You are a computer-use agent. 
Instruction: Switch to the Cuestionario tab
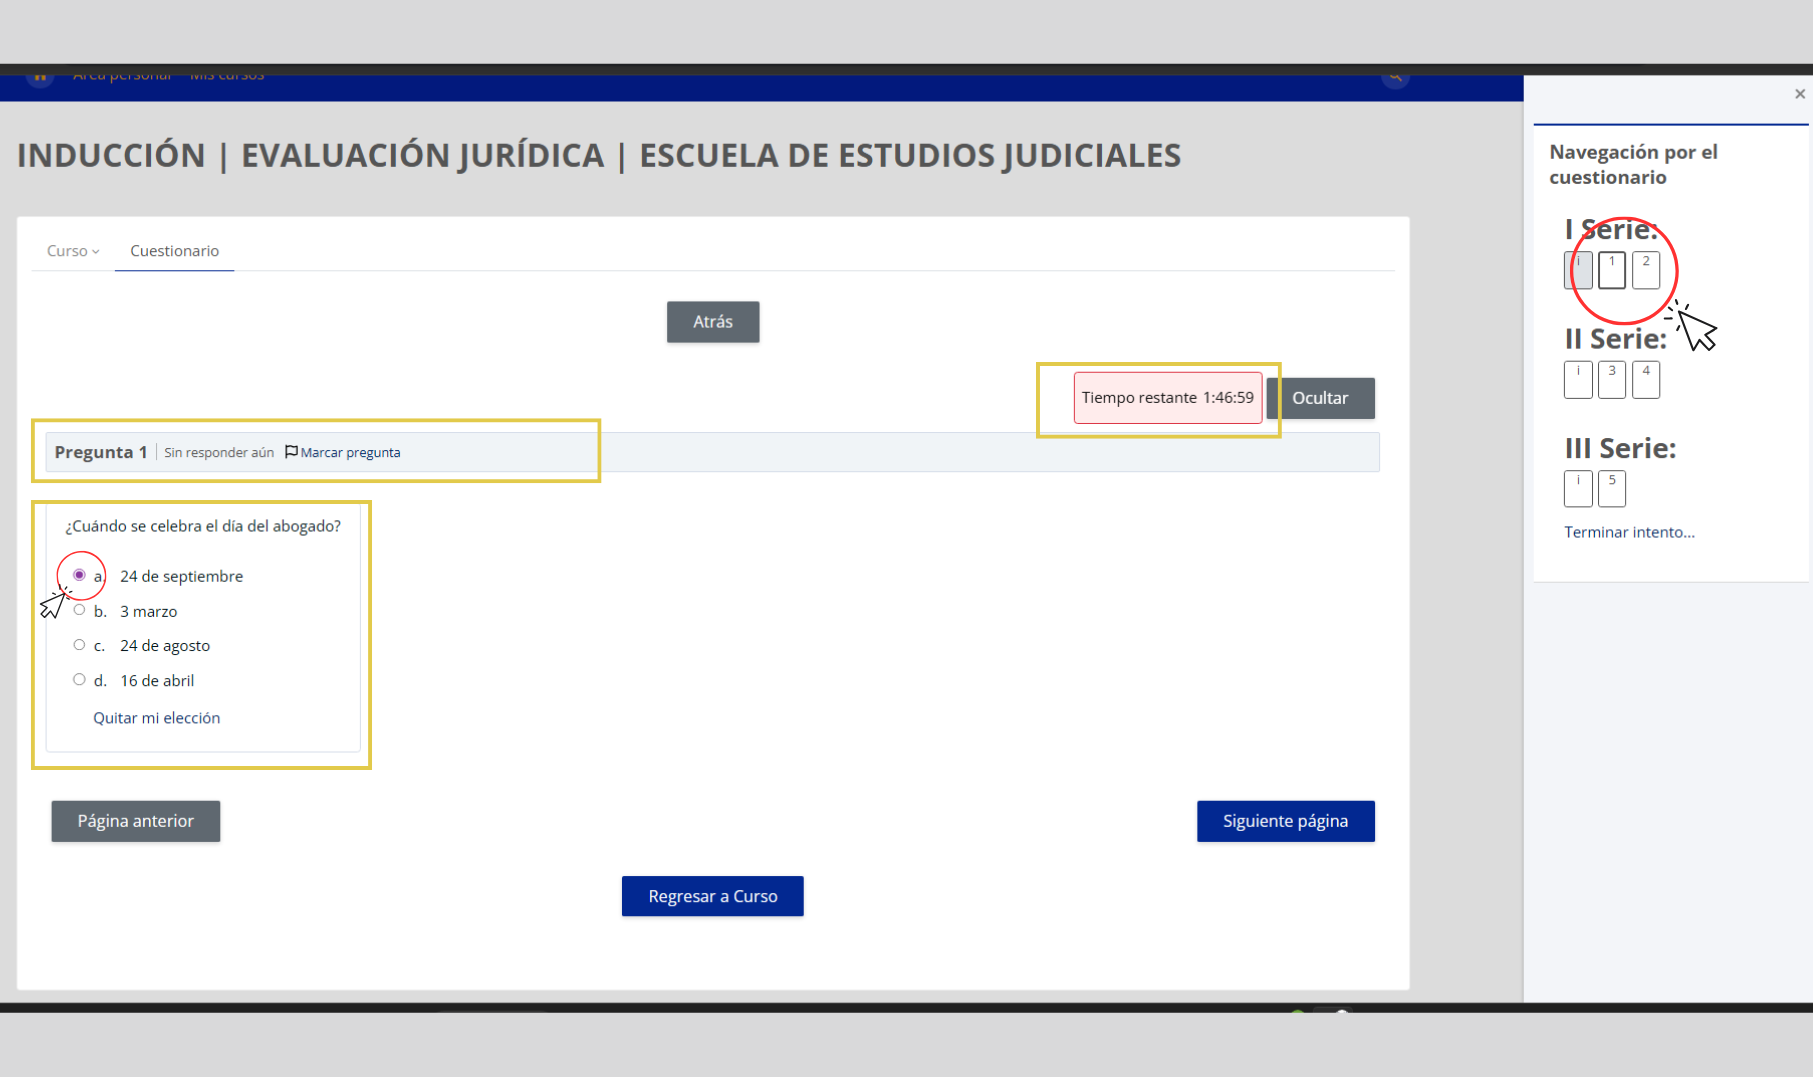coord(174,250)
